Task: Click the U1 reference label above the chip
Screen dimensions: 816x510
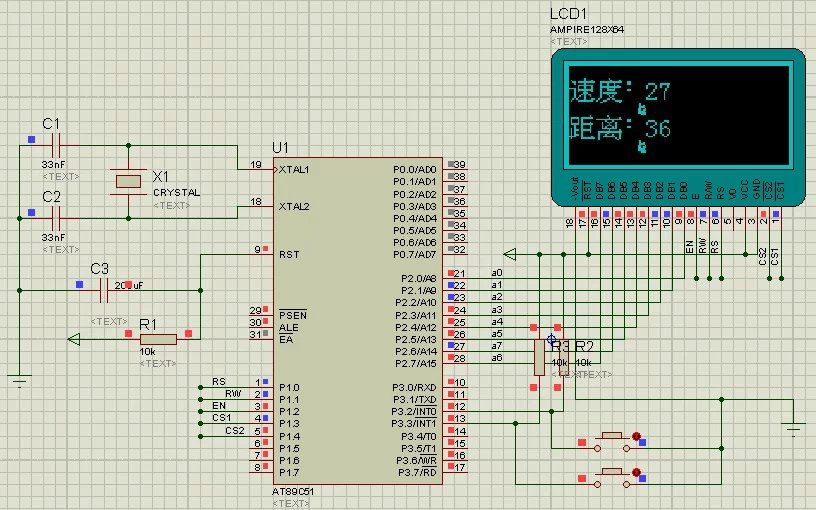Action: [x=280, y=147]
